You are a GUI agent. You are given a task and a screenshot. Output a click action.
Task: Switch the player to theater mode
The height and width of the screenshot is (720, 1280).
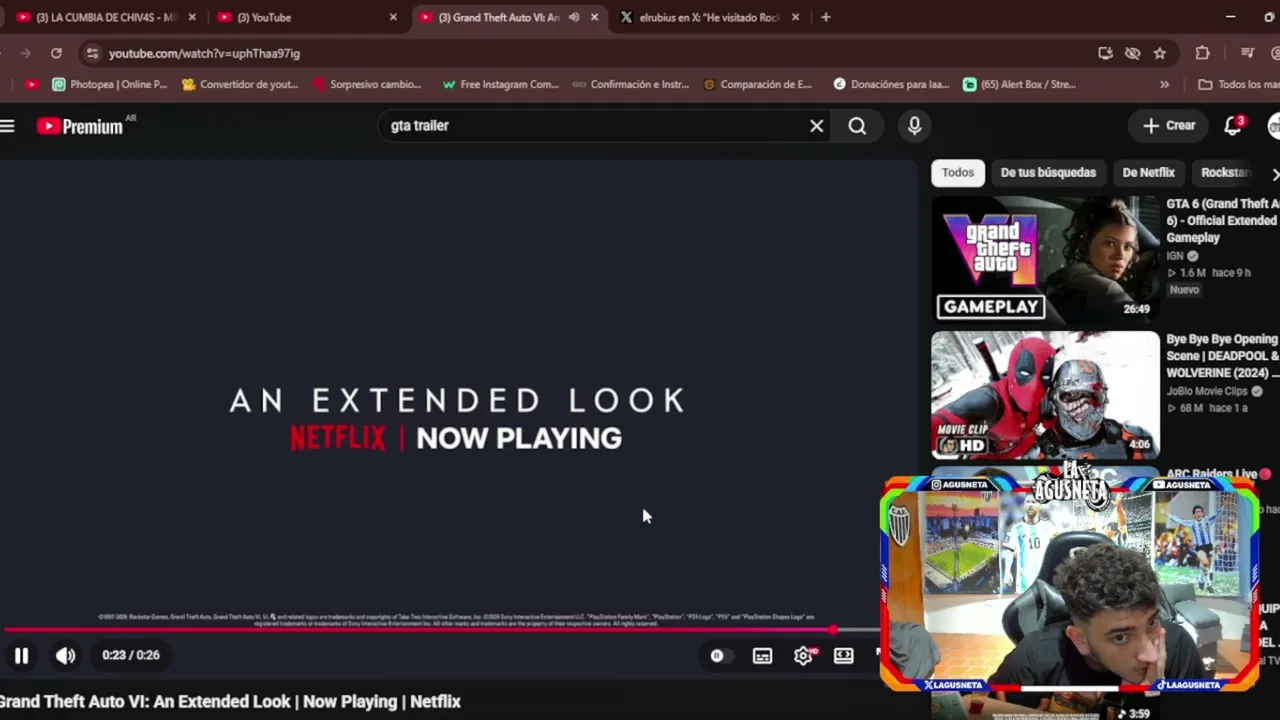tap(844, 656)
